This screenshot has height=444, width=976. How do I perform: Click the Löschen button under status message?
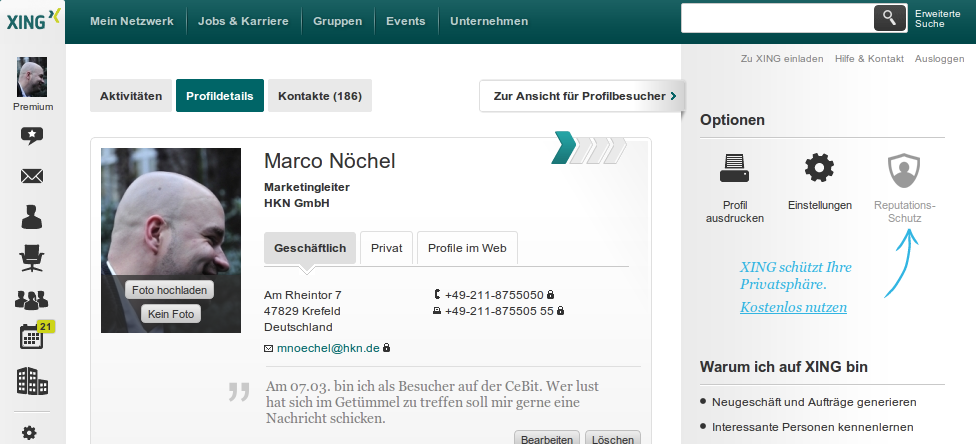(613, 438)
